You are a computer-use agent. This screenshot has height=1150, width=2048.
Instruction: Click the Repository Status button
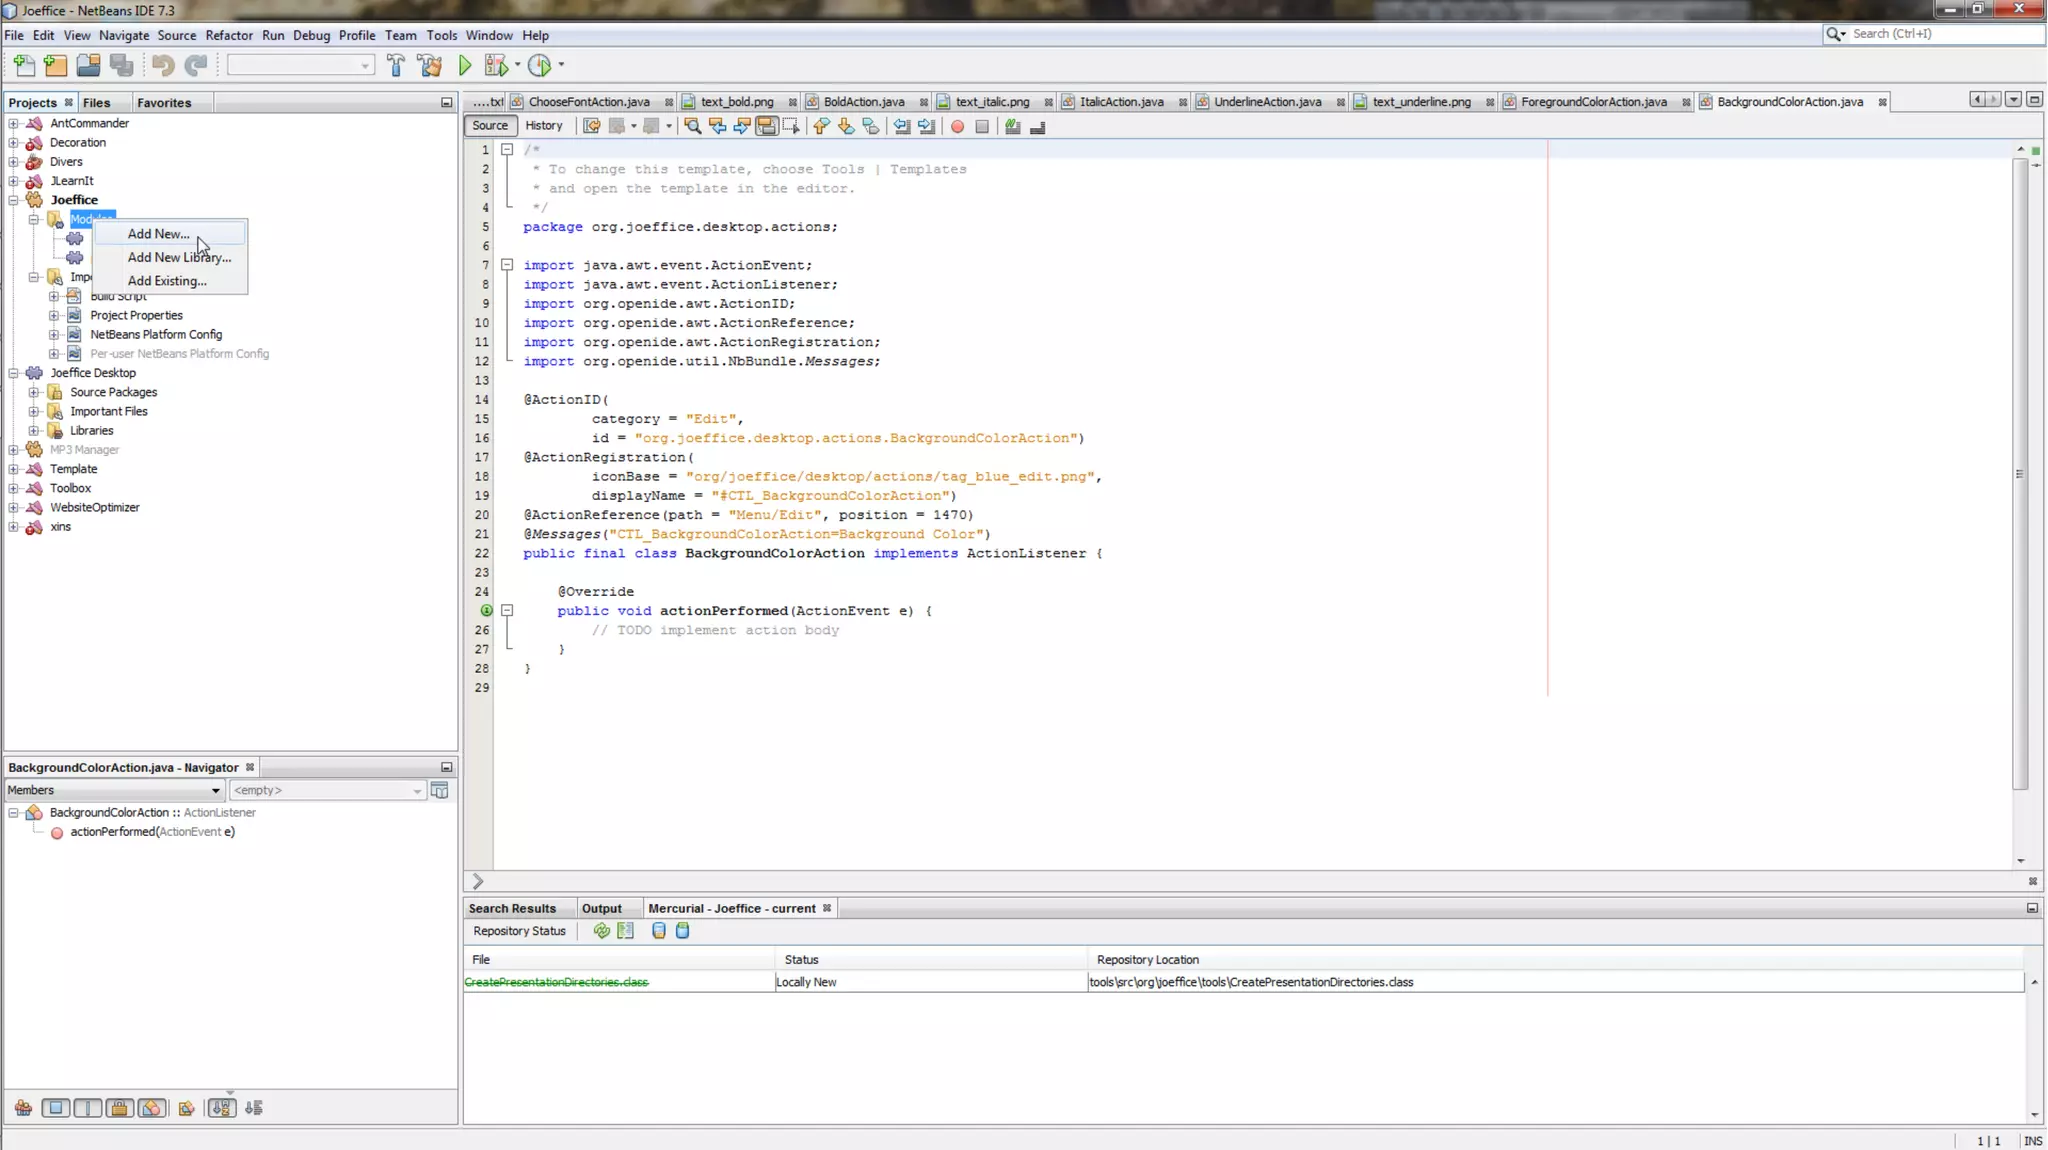pos(519,931)
